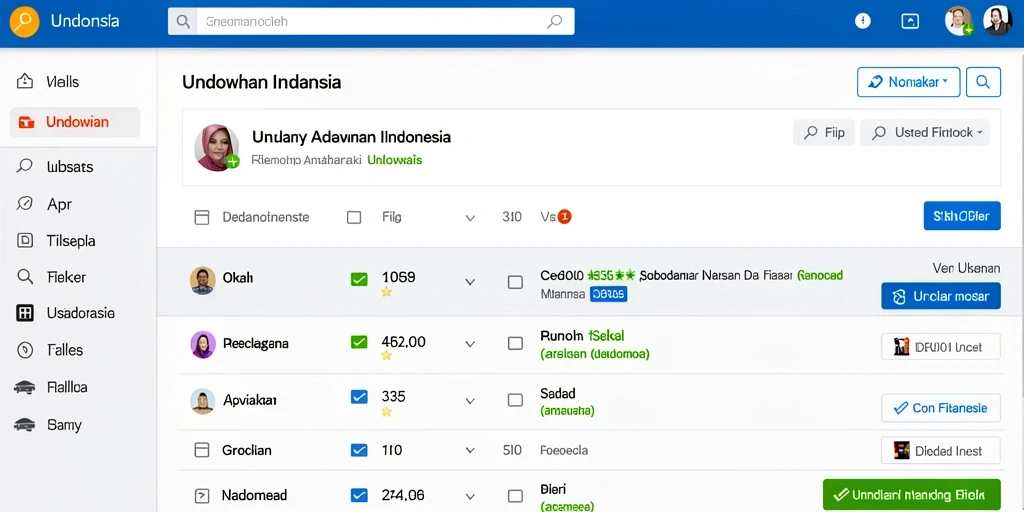This screenshot has height=512, width=1024.
Task: Check the empty box before Runoln tSekal
Action: [x=515, y=343]
